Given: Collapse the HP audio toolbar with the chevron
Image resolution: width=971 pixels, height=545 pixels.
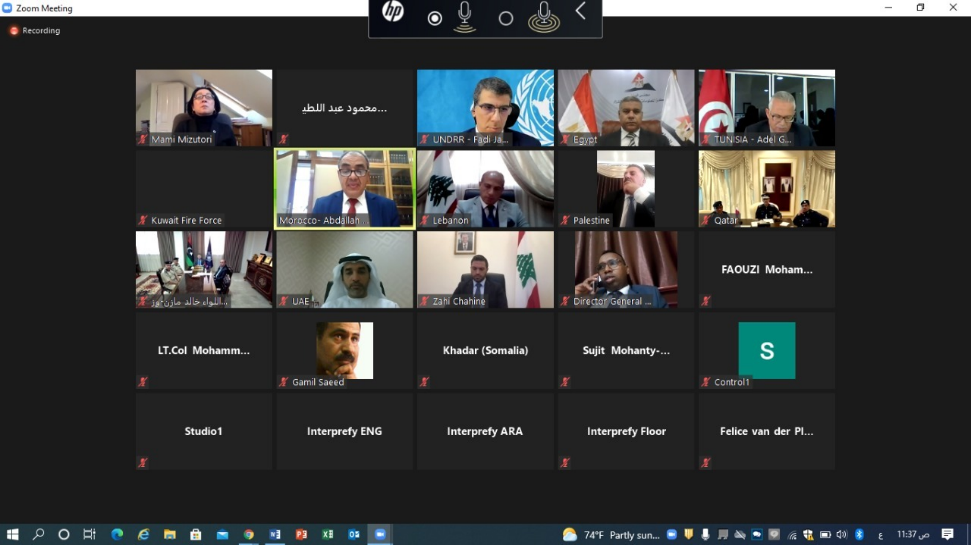Looking at the screenshot, I should [x=580, y=12].
